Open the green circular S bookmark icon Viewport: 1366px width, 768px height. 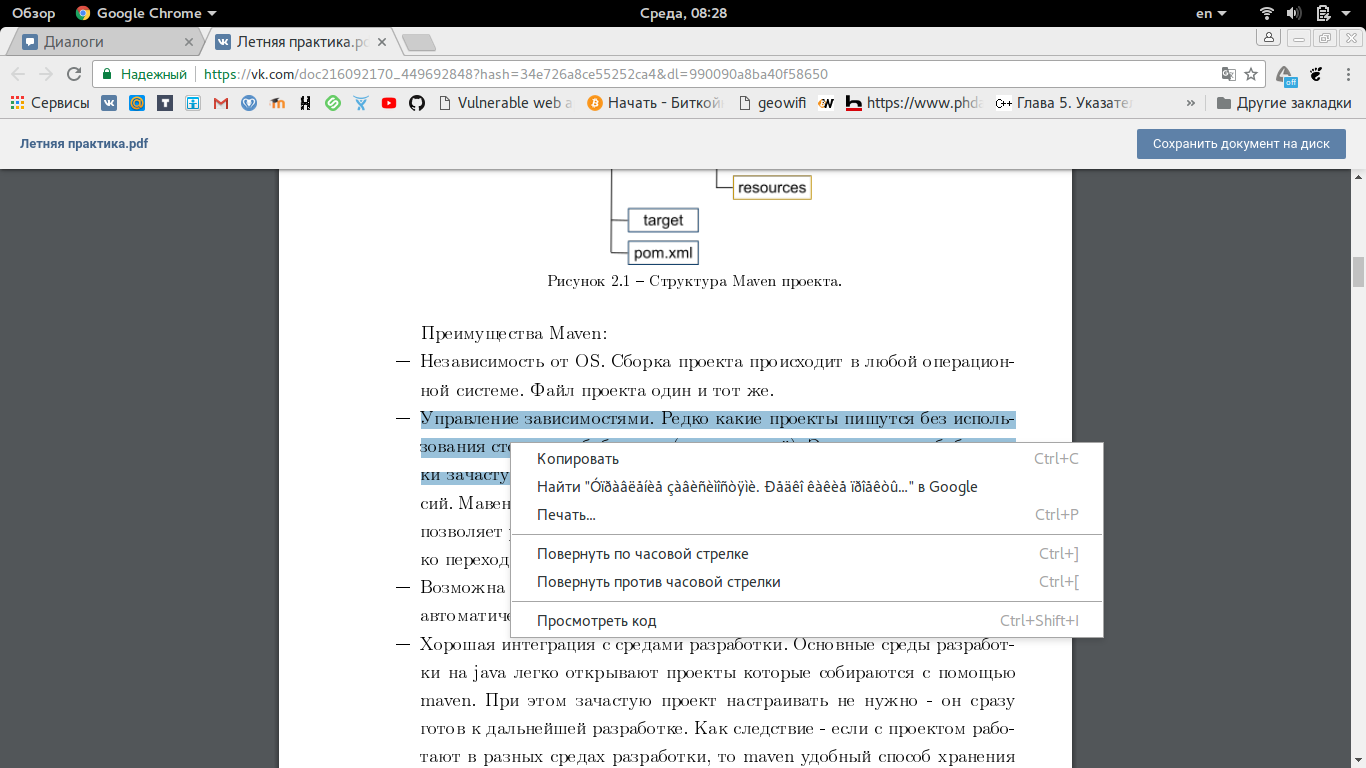pyautogui.click(x=333, y=102)
